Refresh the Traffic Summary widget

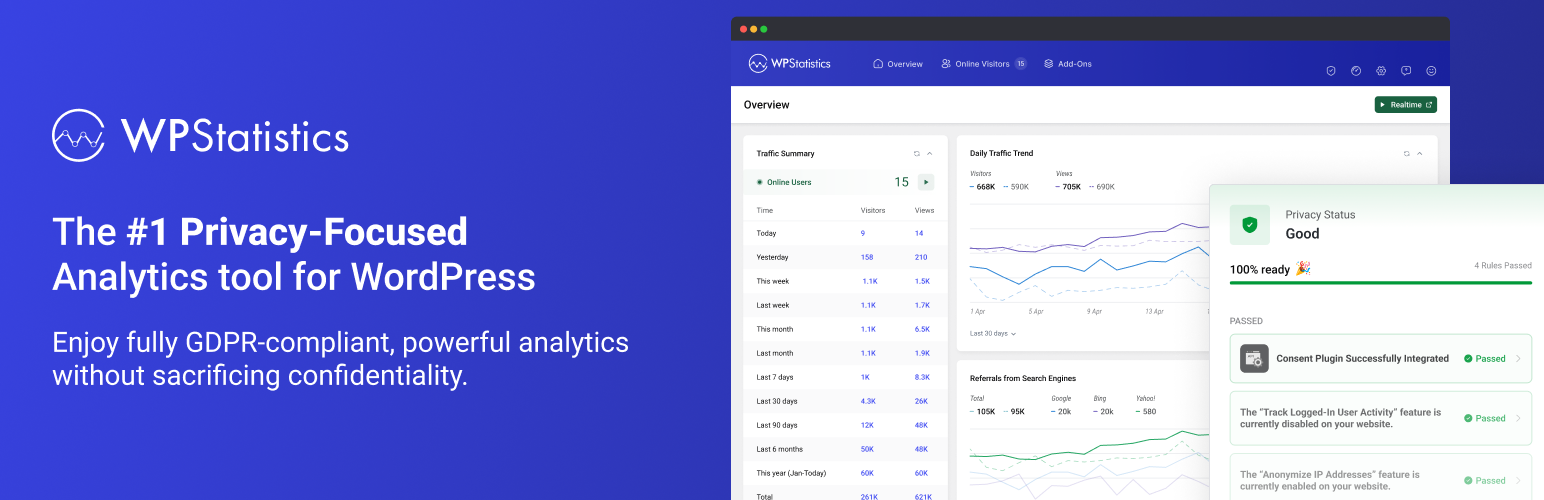(x=916, y=154)
